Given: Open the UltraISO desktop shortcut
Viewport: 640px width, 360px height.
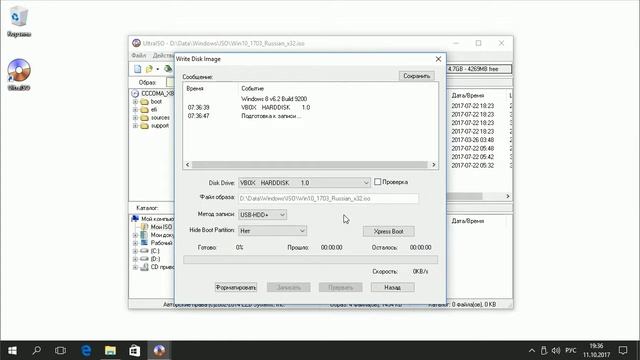Looking at the screenshot, I should coord(19,74).
